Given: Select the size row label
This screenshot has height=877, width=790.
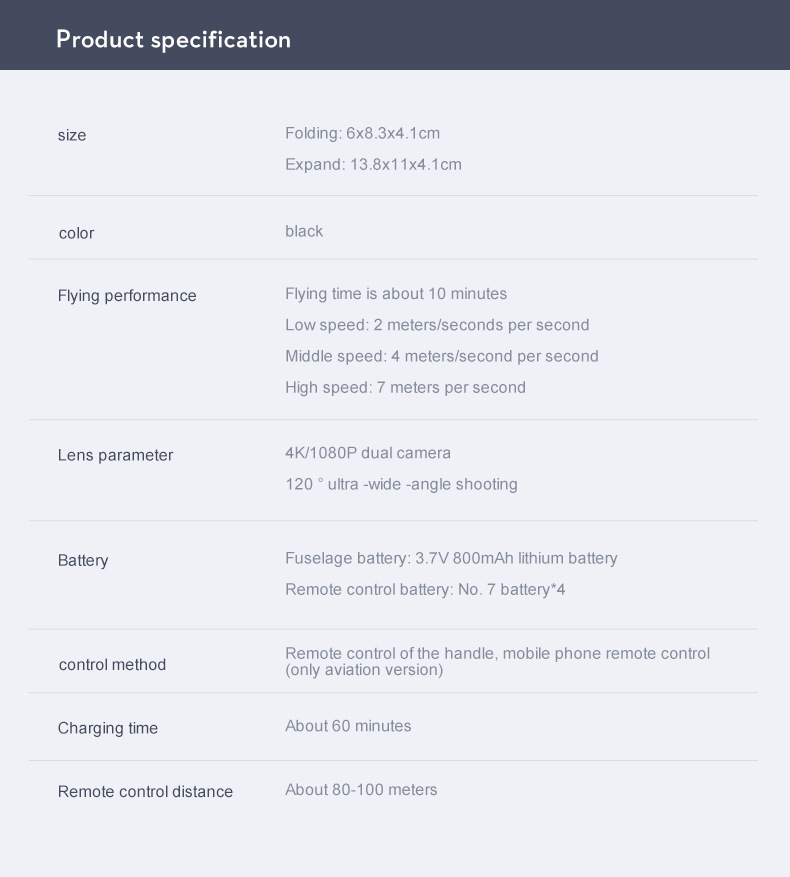Looking at the screenshot, I should [x=72, y=135].
